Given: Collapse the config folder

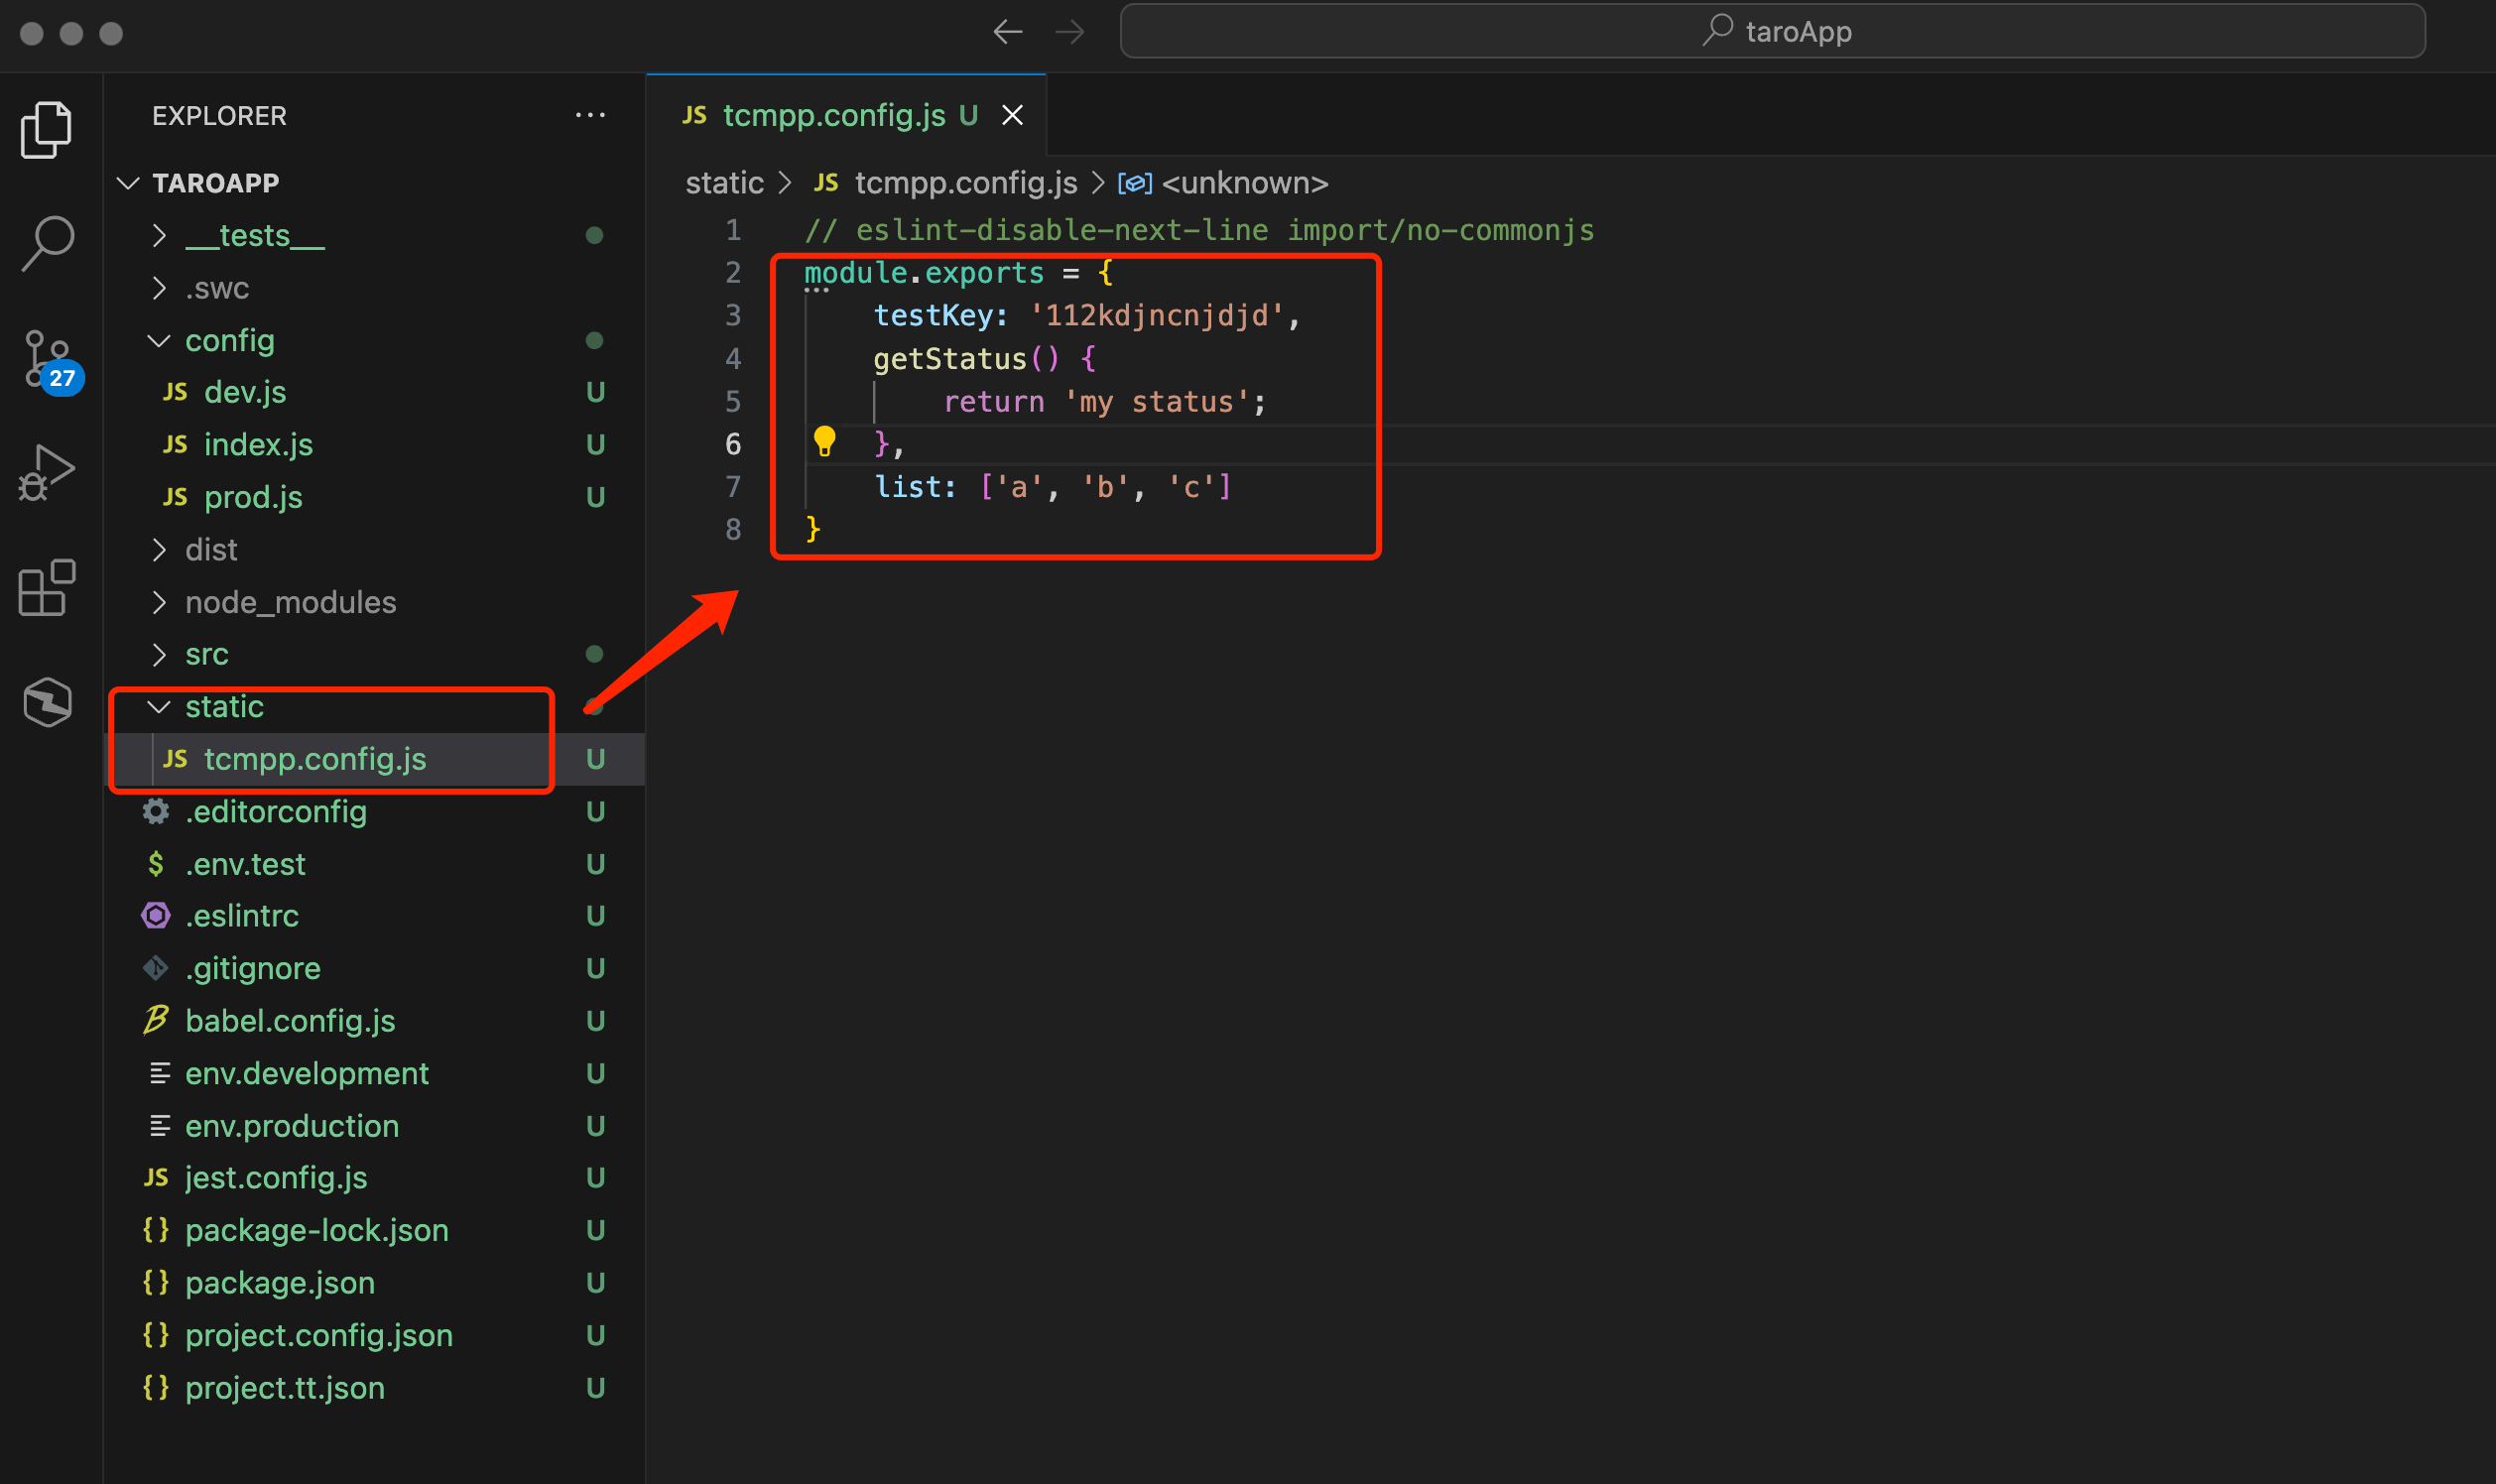Looking at the screenshot, I should (228, 341).
